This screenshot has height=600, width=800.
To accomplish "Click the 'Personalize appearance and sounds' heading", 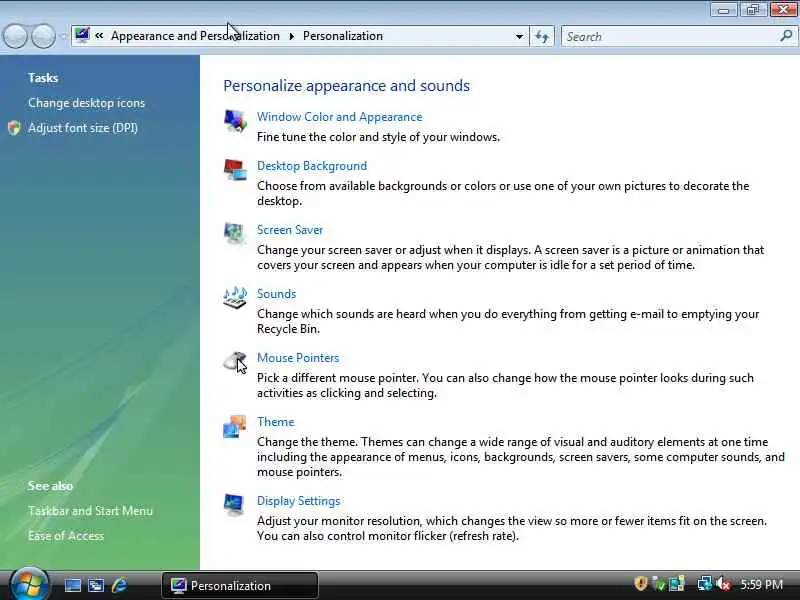I will click(x=346, y=86).
